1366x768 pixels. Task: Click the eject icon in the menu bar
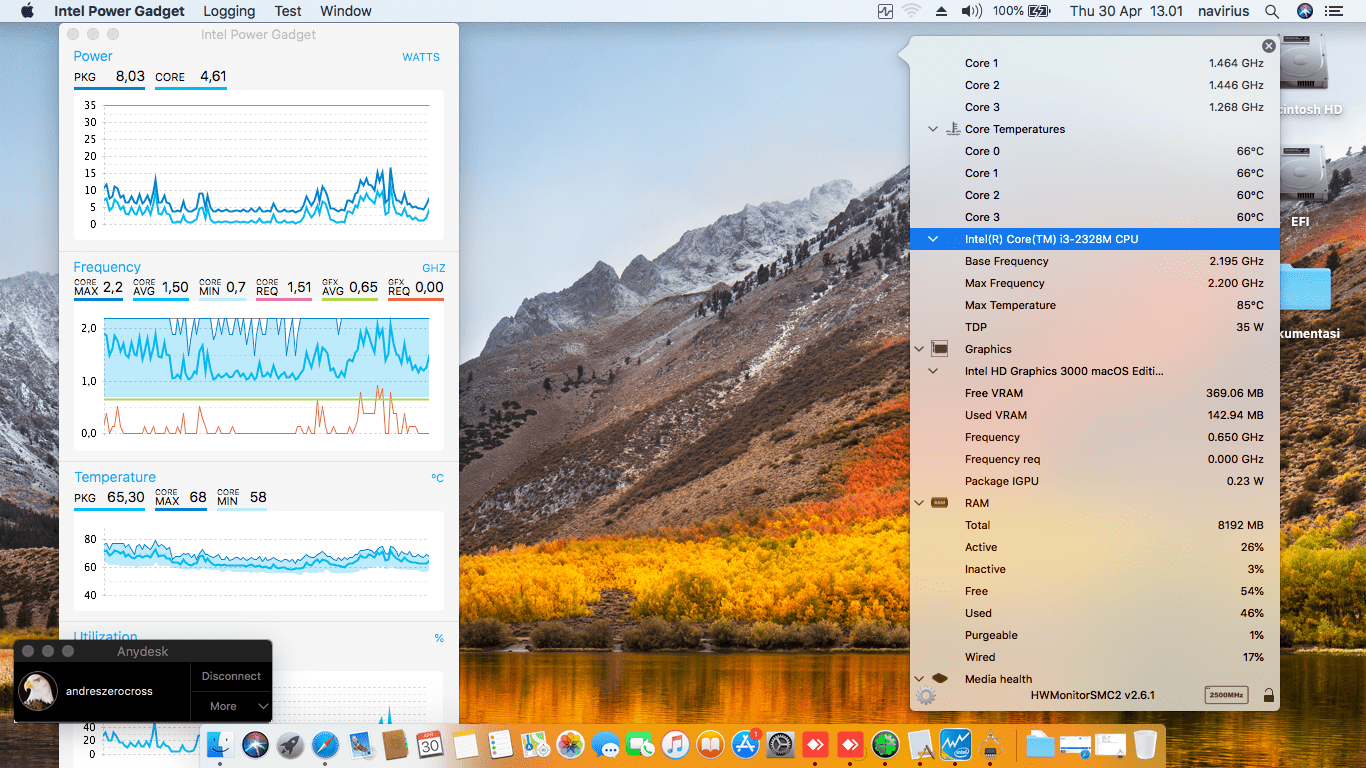[941, 11]
